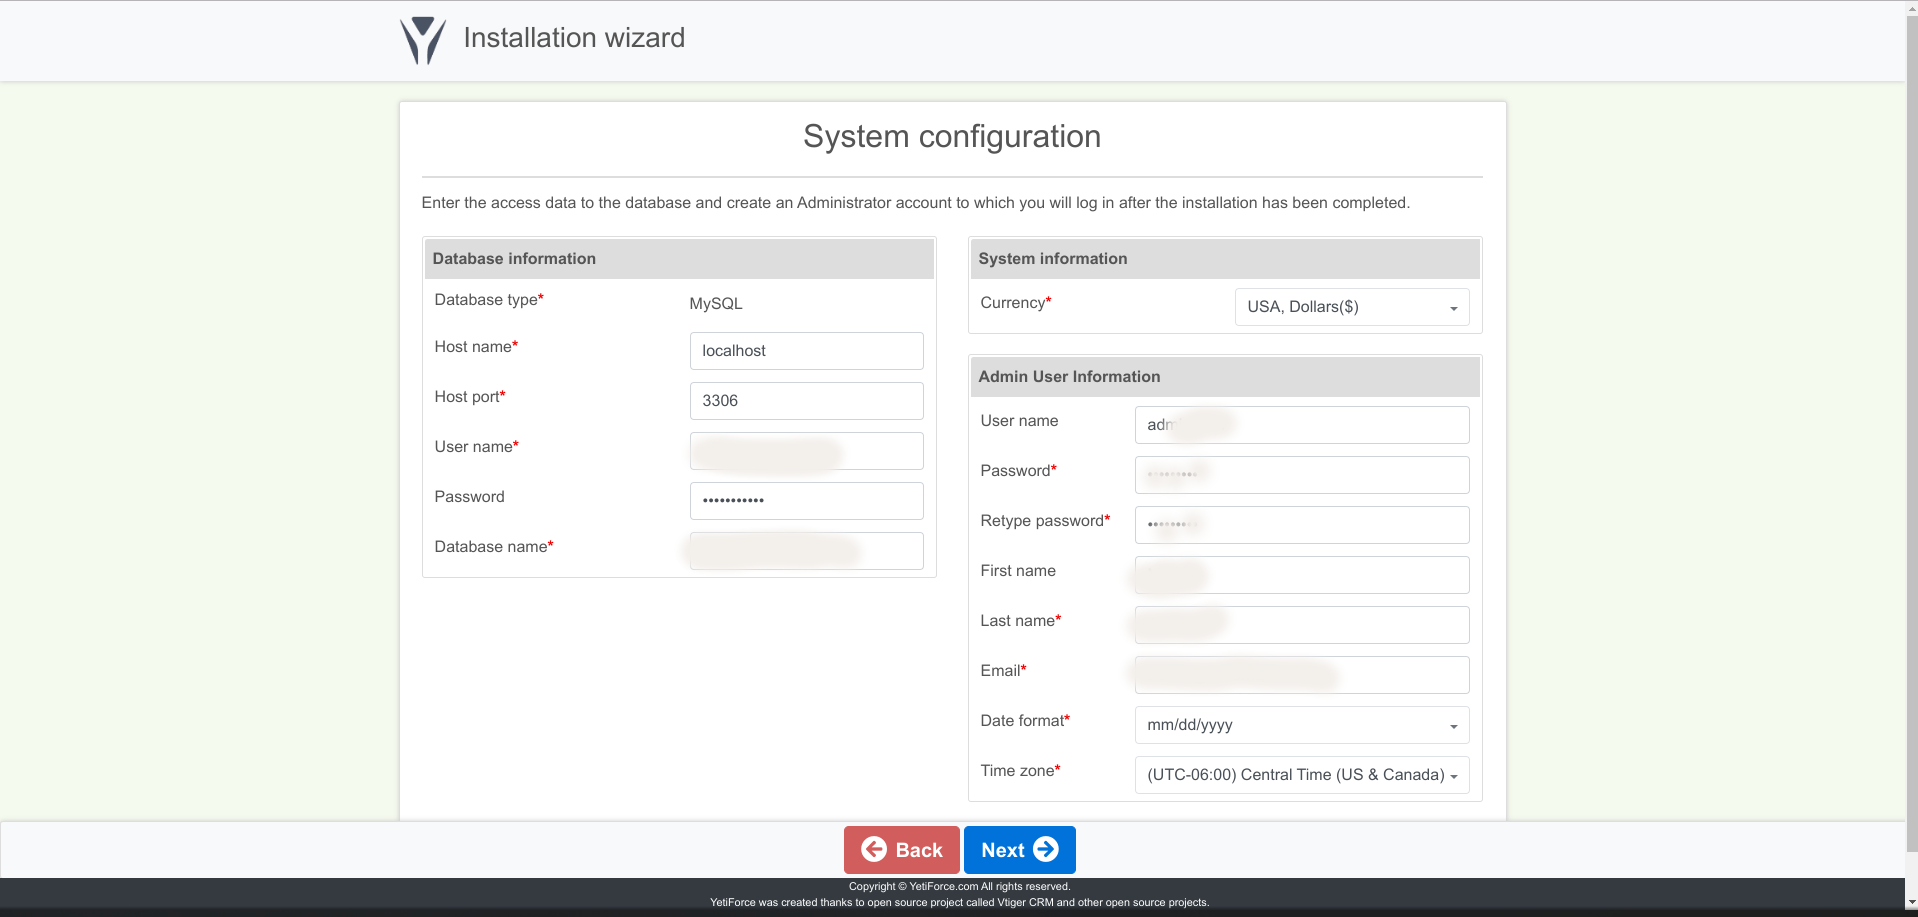This screenshot has height=917, width=1918.
Task: Open the Time zone dropdown
Action: pyautogui.click(x=1302, y=775)
